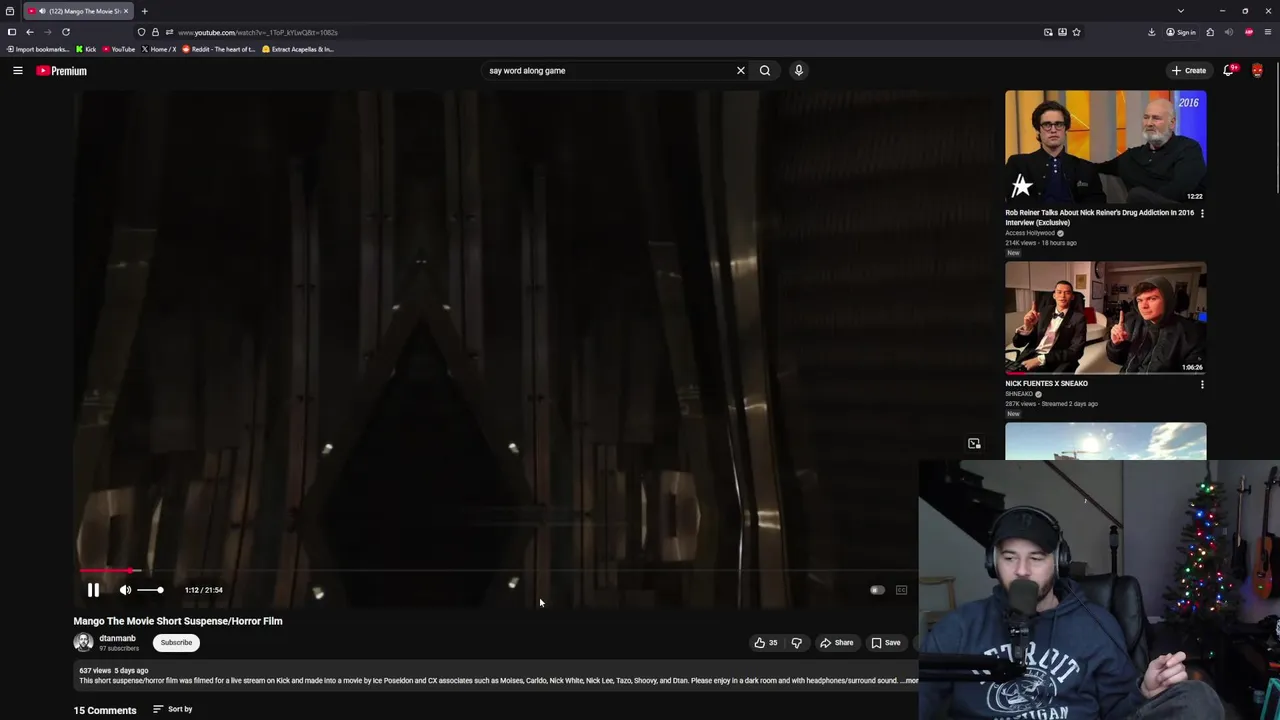The width and height of the screenshot is (1280, 720).
Task: Open the YouTube bookmark
Action: [119, 49]
